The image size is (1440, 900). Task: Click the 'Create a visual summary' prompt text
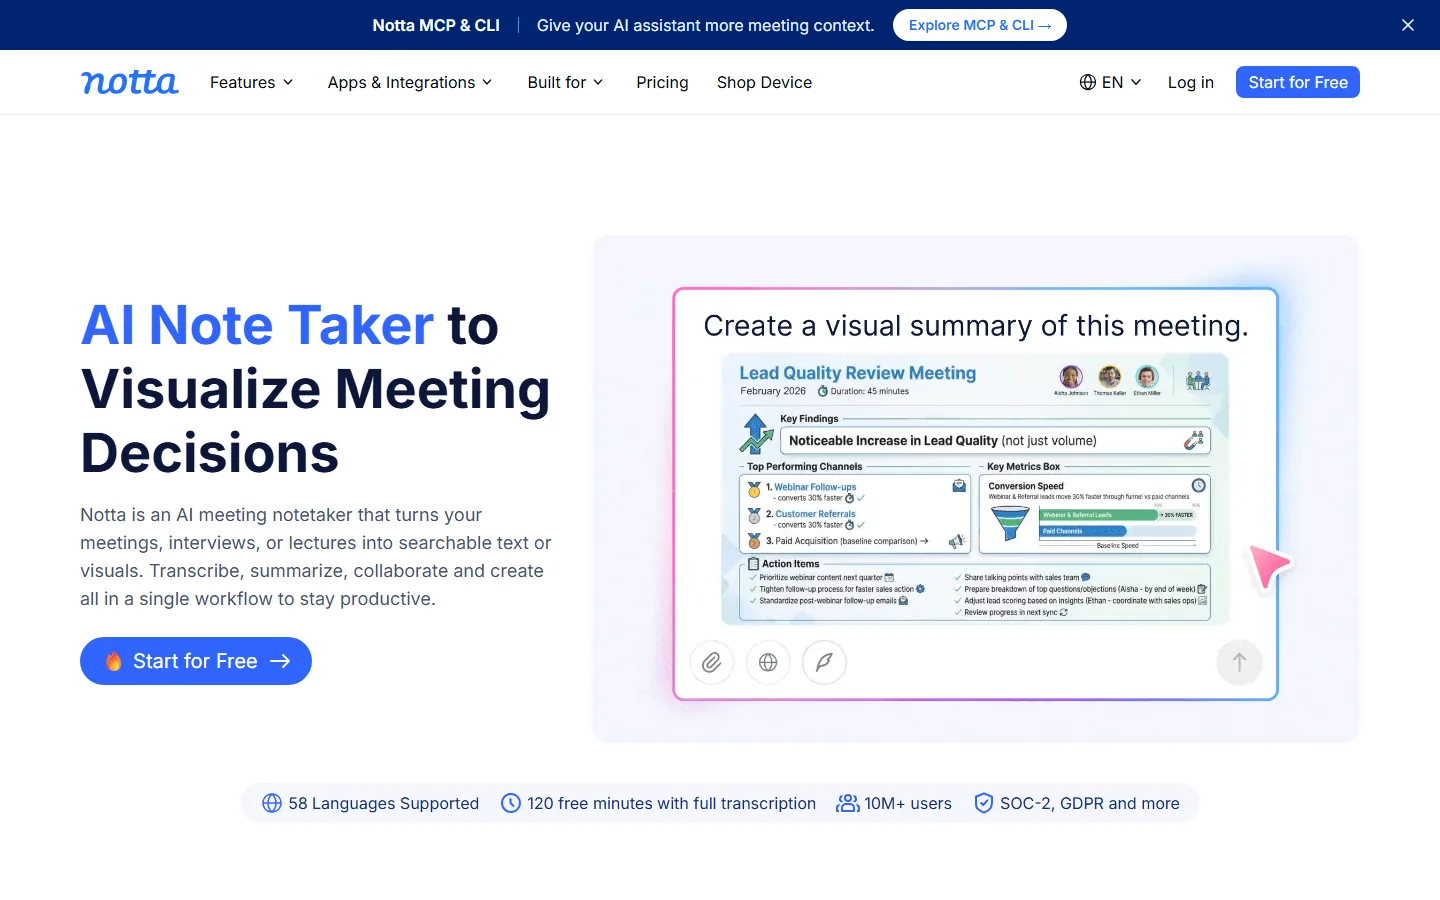(x=976, y=326)
